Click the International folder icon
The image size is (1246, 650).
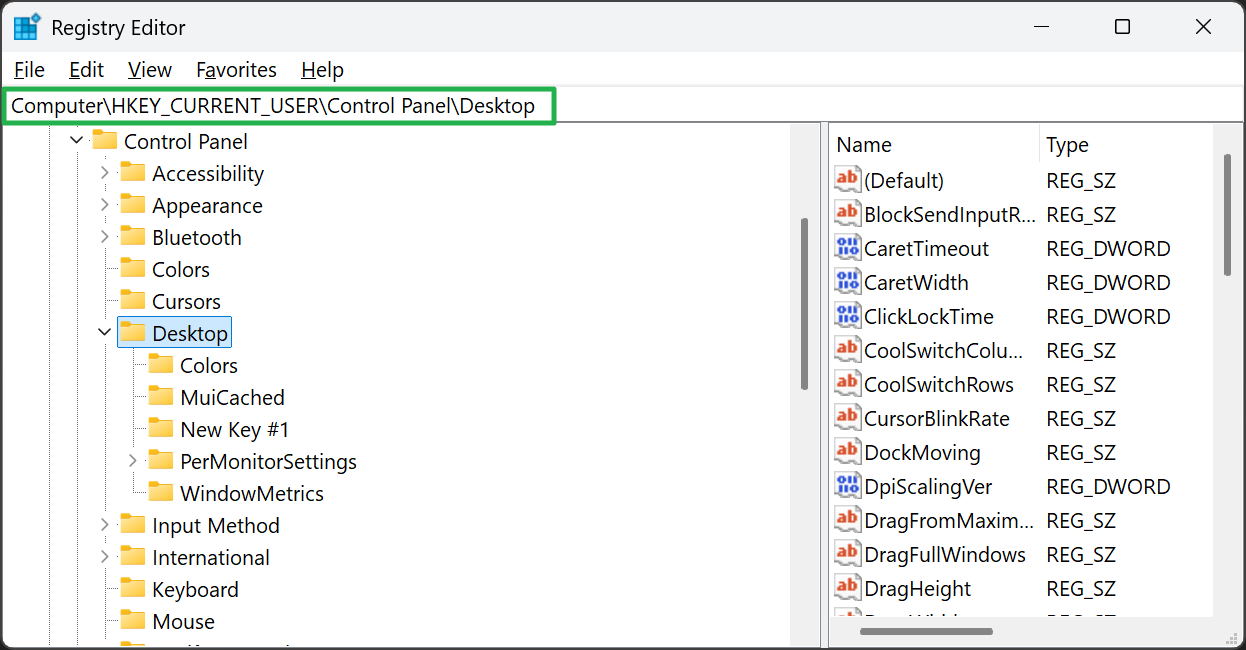pos(133,557)
